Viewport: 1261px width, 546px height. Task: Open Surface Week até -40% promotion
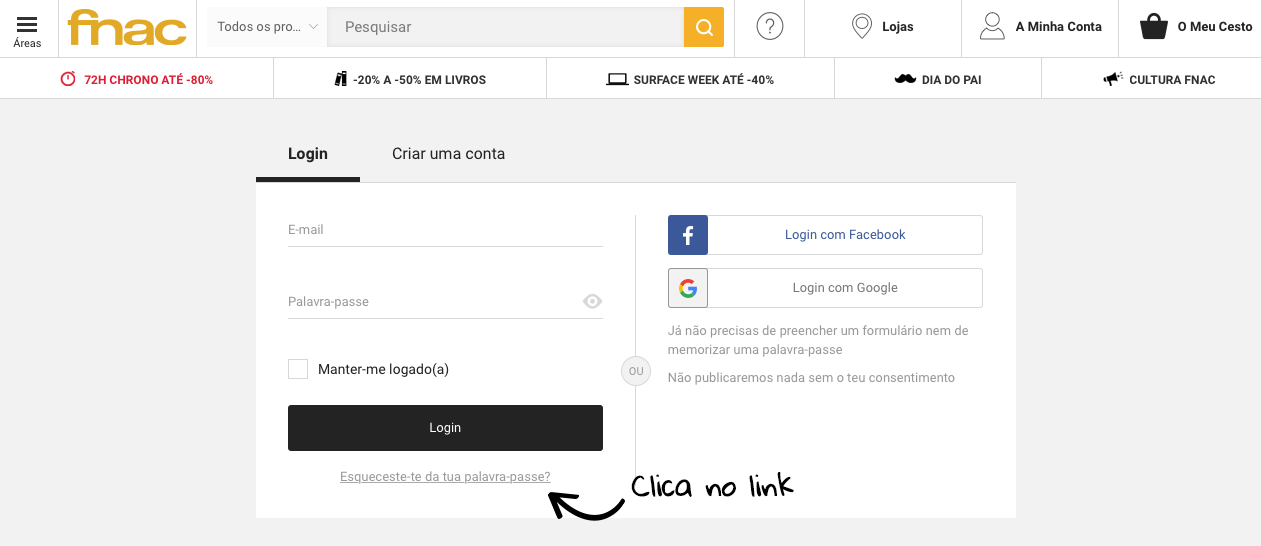point(690,79)
